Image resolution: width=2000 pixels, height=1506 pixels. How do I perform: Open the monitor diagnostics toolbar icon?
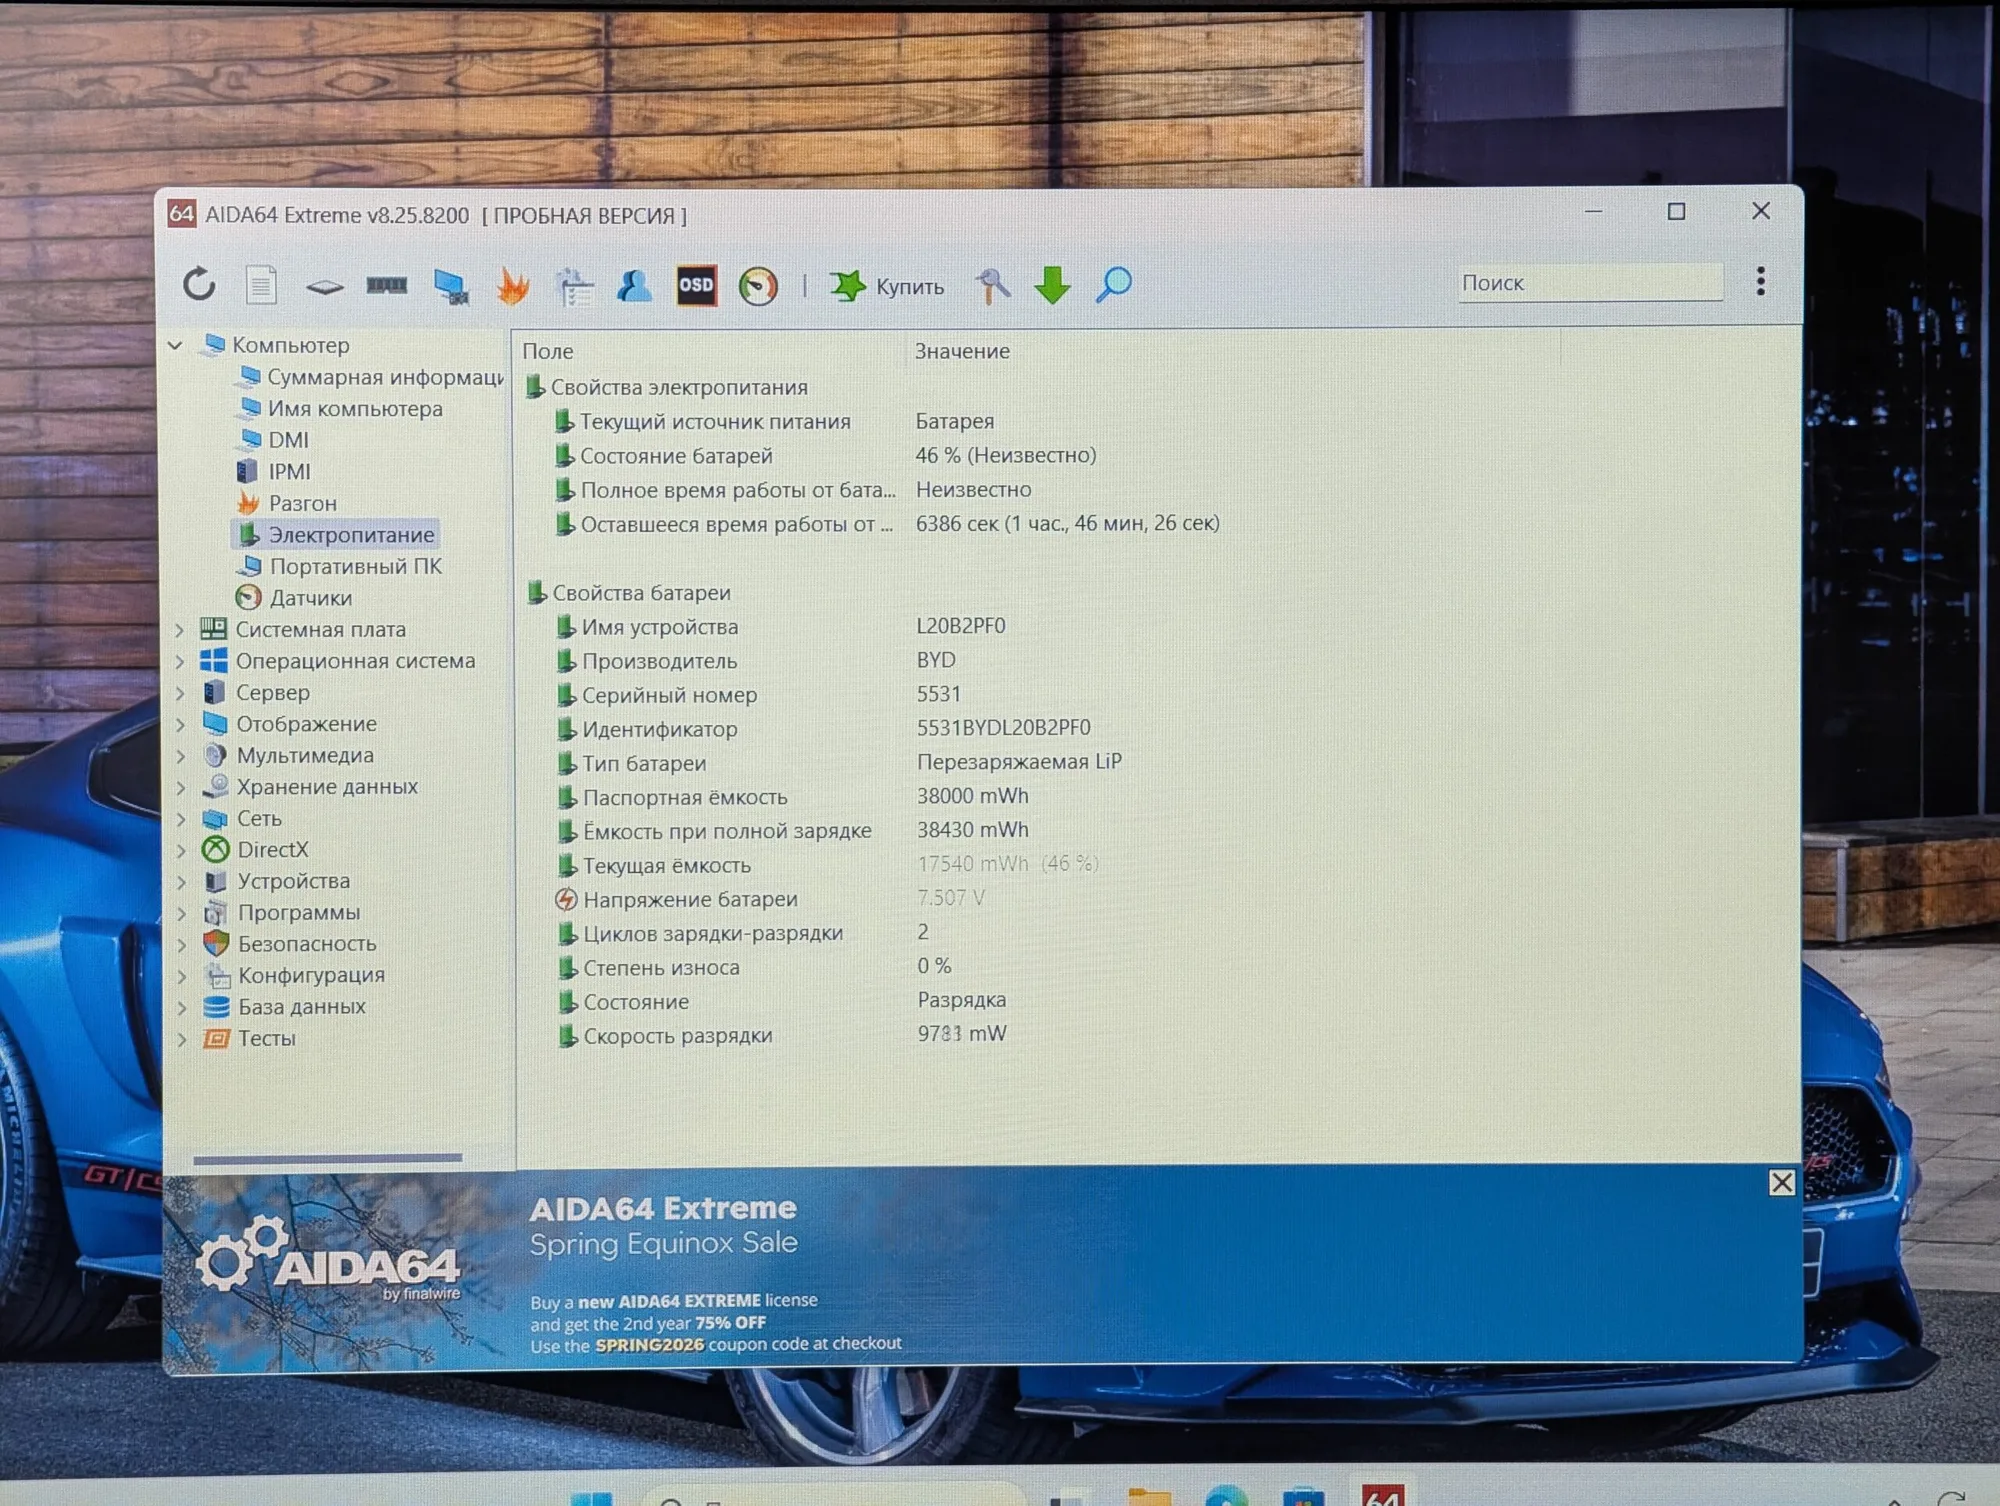451,287
